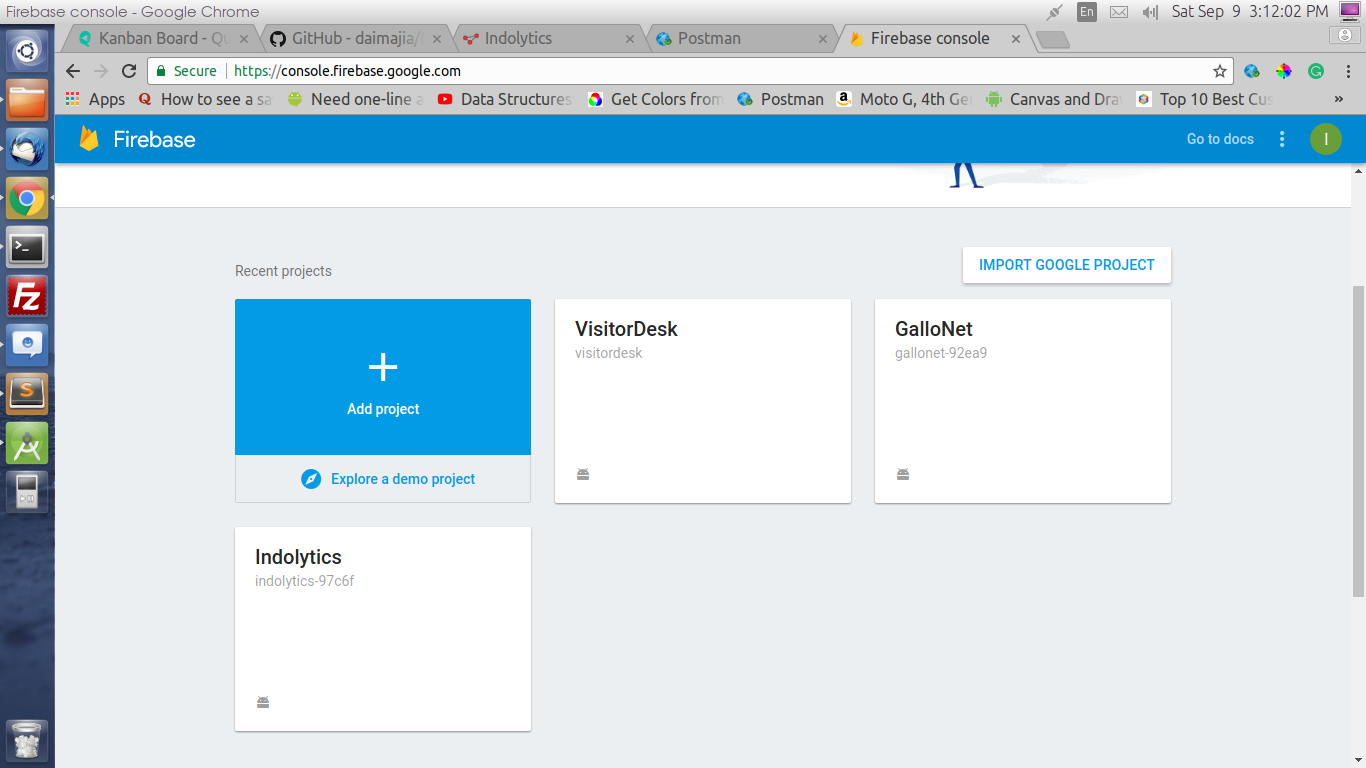Image resolution: width=1366 pixels, height=768 pixels.
Task: Click the clock showing Sat Sep 9
Action: click(x=1250, y=12)
